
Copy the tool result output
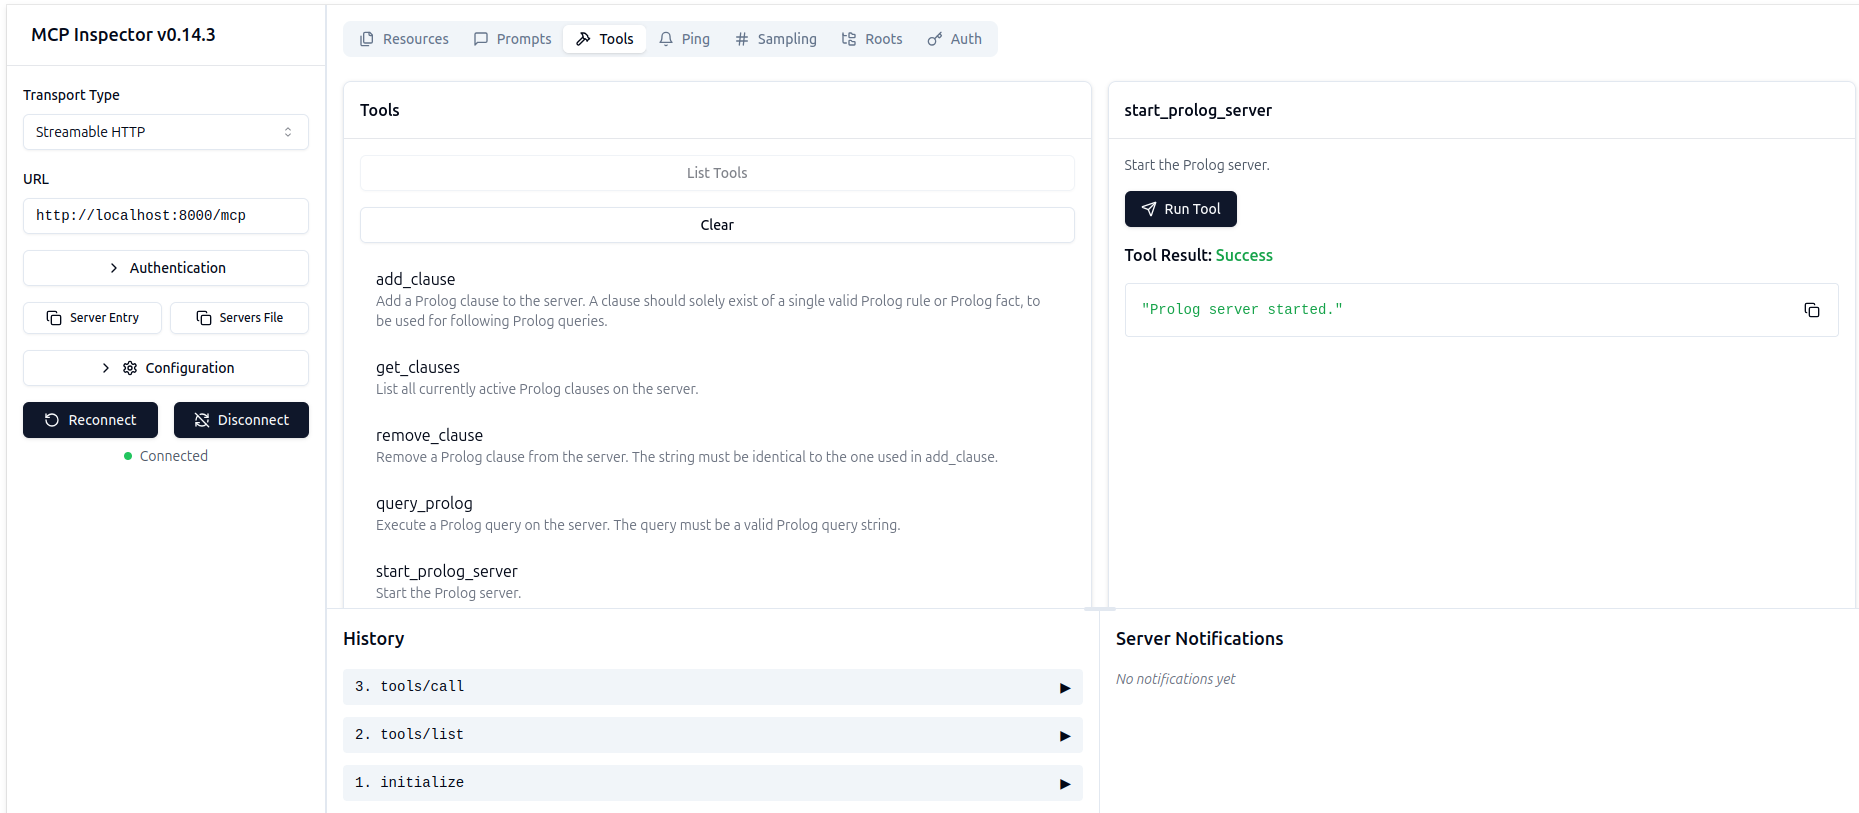coord(1811,310)
